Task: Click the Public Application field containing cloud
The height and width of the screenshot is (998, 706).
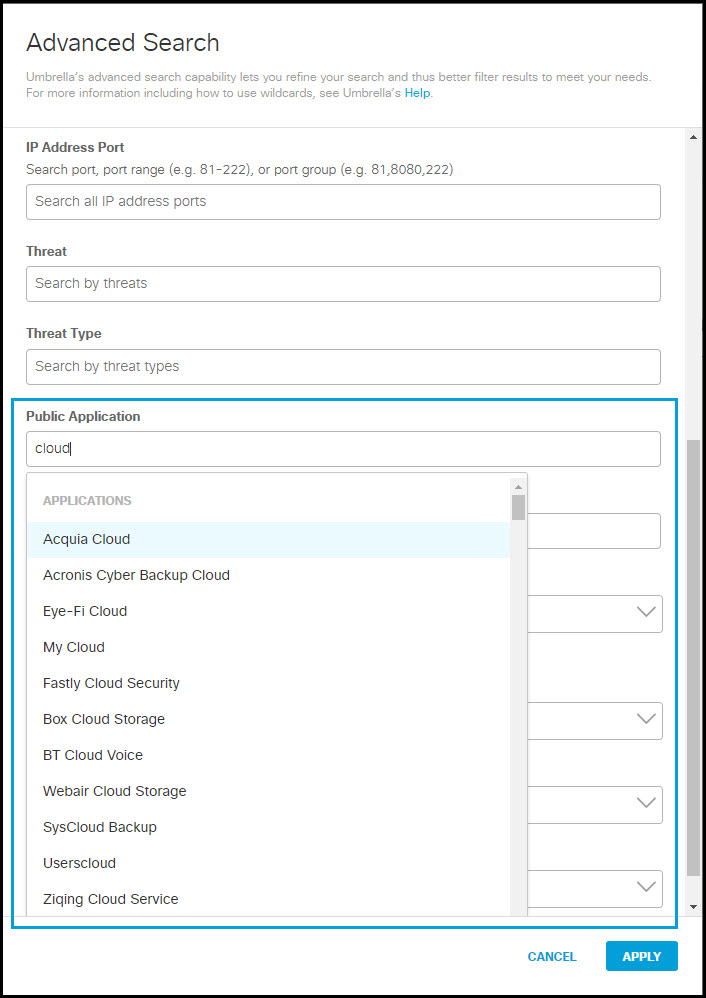Action: tap(343, 449)
